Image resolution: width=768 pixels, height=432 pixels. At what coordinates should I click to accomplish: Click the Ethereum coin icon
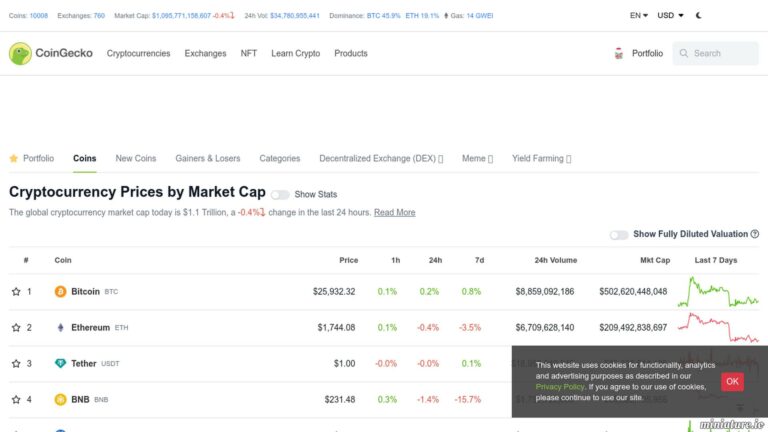tap(60, 328)
